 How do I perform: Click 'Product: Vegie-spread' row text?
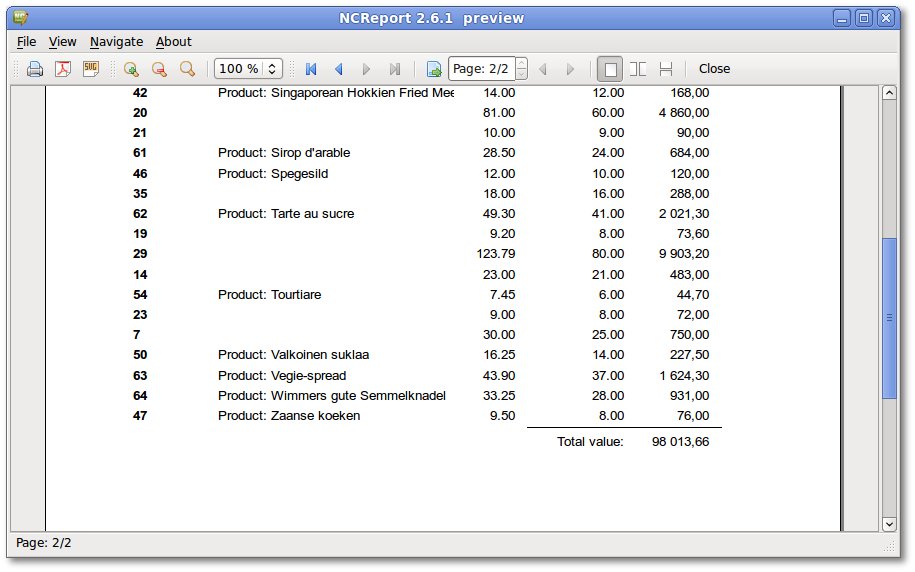tap(282, 376)
